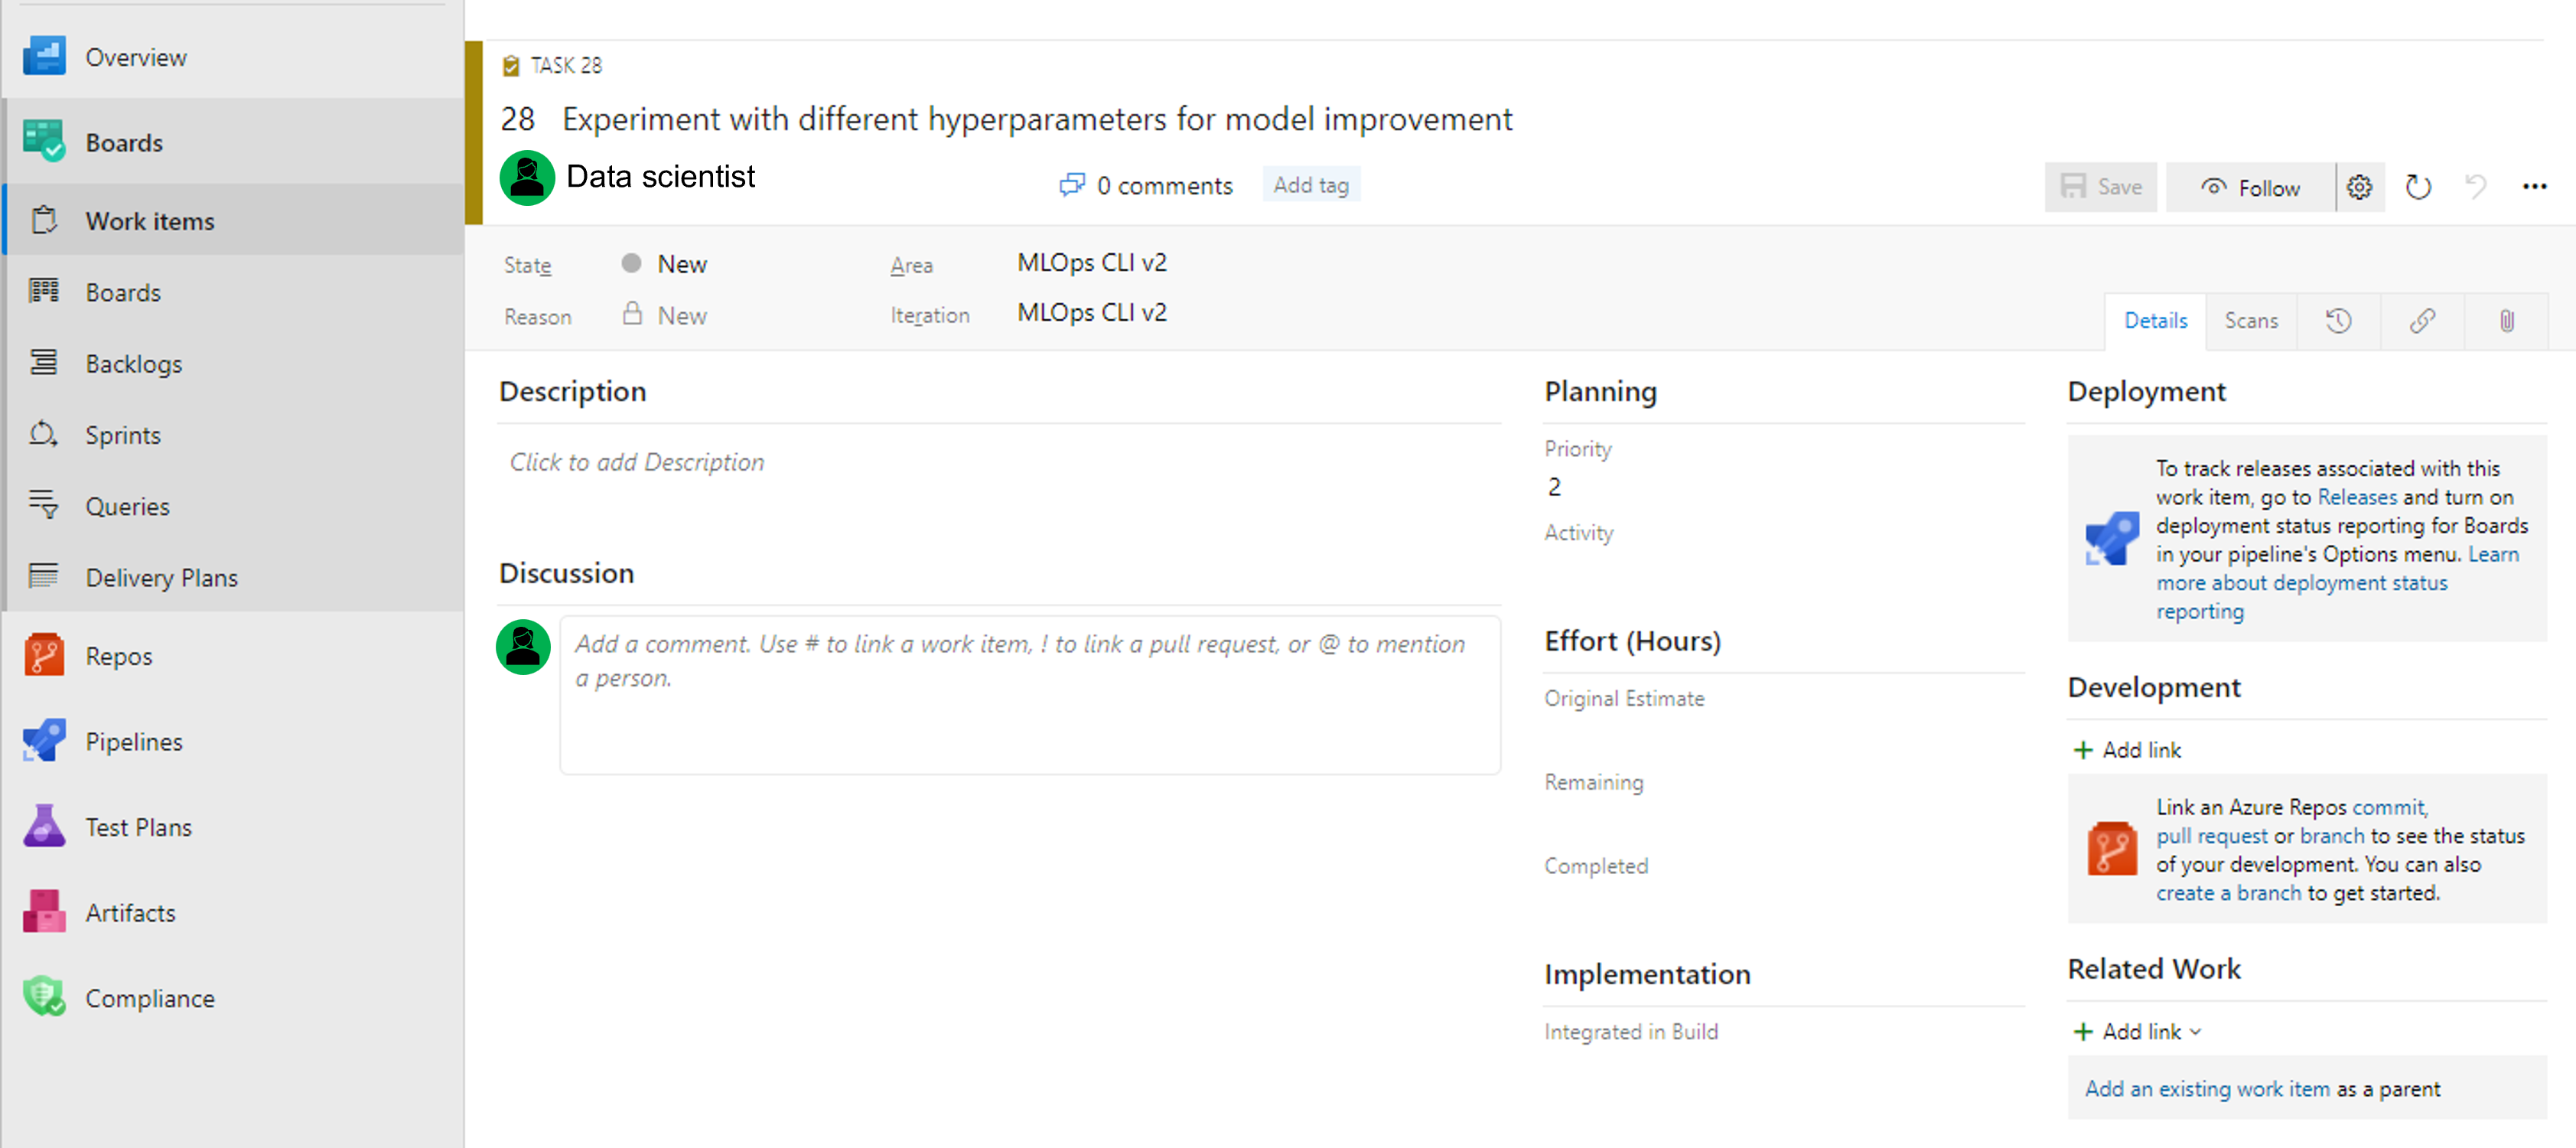Image resolution: width=2576 pixels, height=1148 pixels.
Task: Click the refresh/undo icon
Action: click(x=2420, y=185)
